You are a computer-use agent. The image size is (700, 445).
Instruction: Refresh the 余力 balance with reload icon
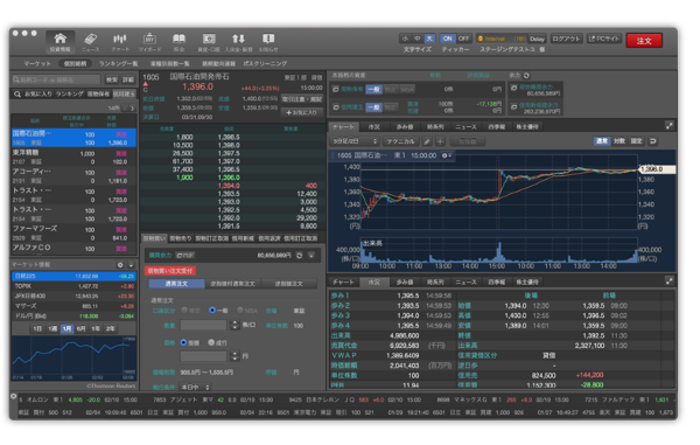pyautogui.click(x=527, y=75)
